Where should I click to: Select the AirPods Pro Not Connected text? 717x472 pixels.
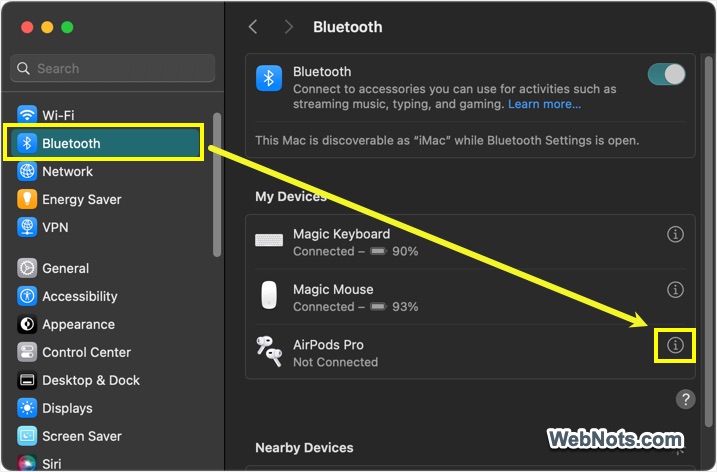point(336,362)
